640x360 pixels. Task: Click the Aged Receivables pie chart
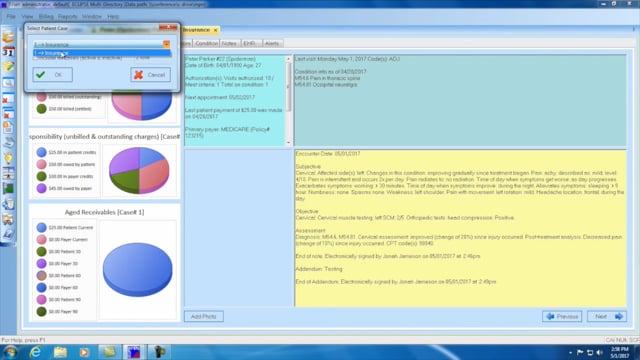[138, 269]
